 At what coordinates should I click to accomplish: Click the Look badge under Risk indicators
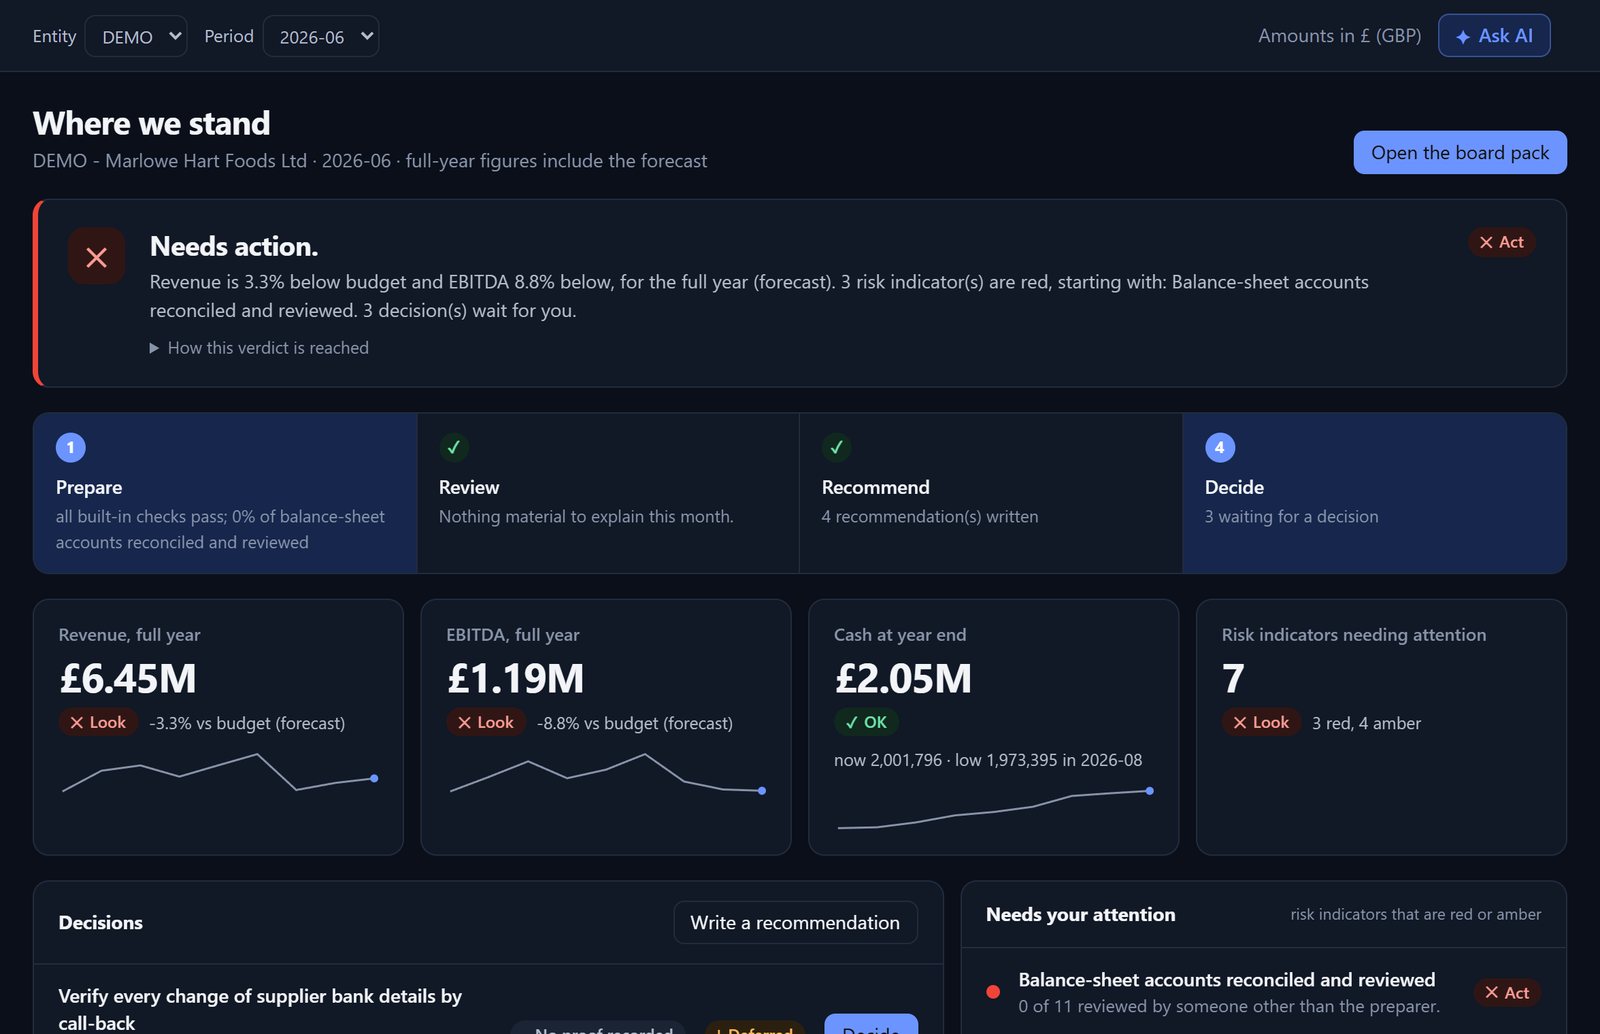tap(1261, 722)
